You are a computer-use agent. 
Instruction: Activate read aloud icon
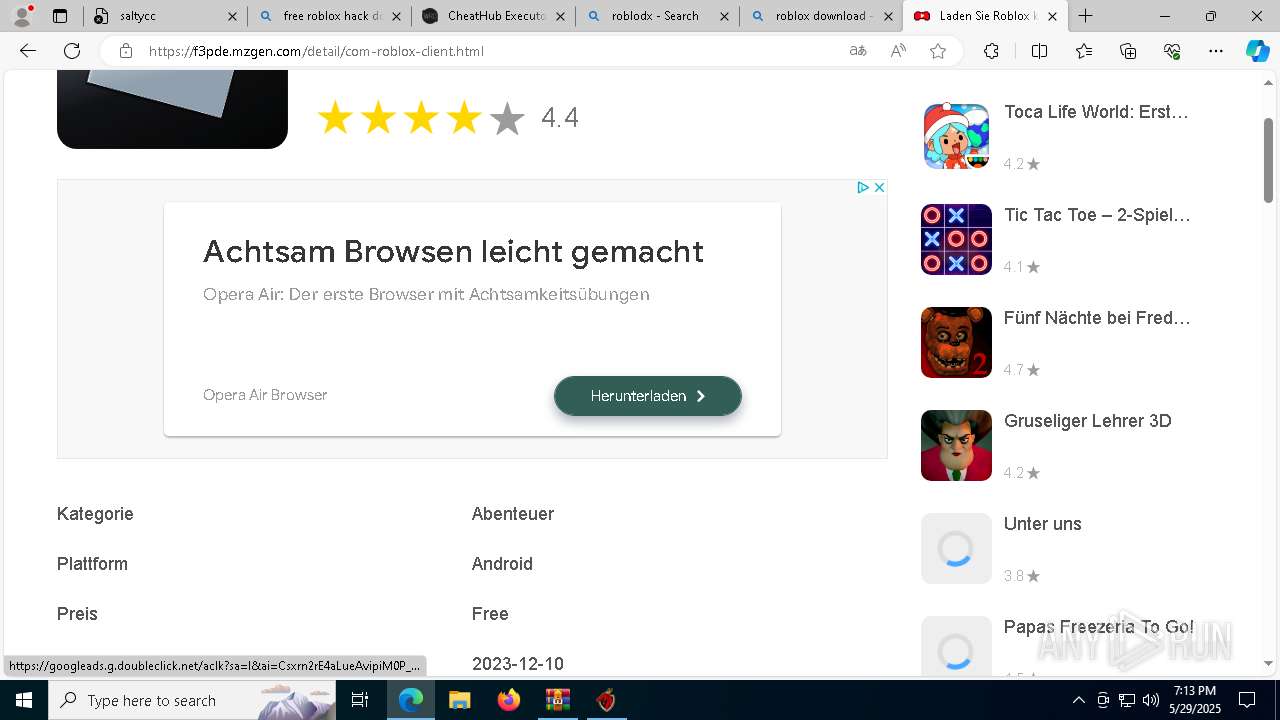click(x=898, y=51)
